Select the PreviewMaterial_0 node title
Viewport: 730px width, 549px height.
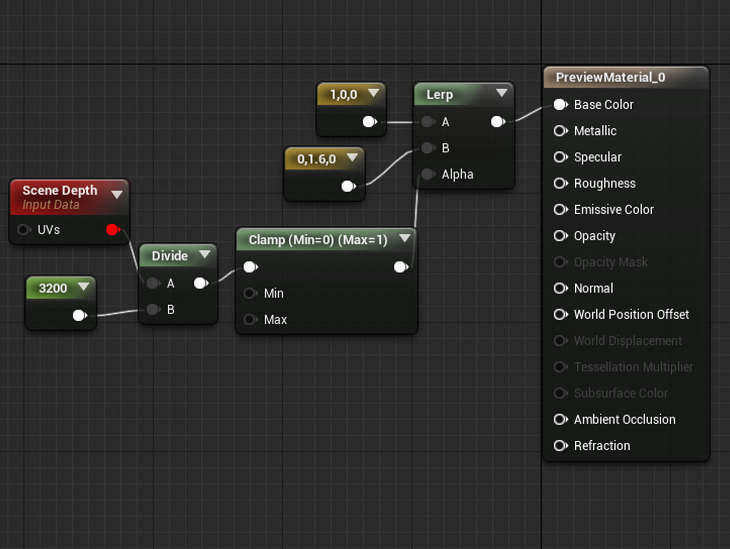tap(610, 77)
